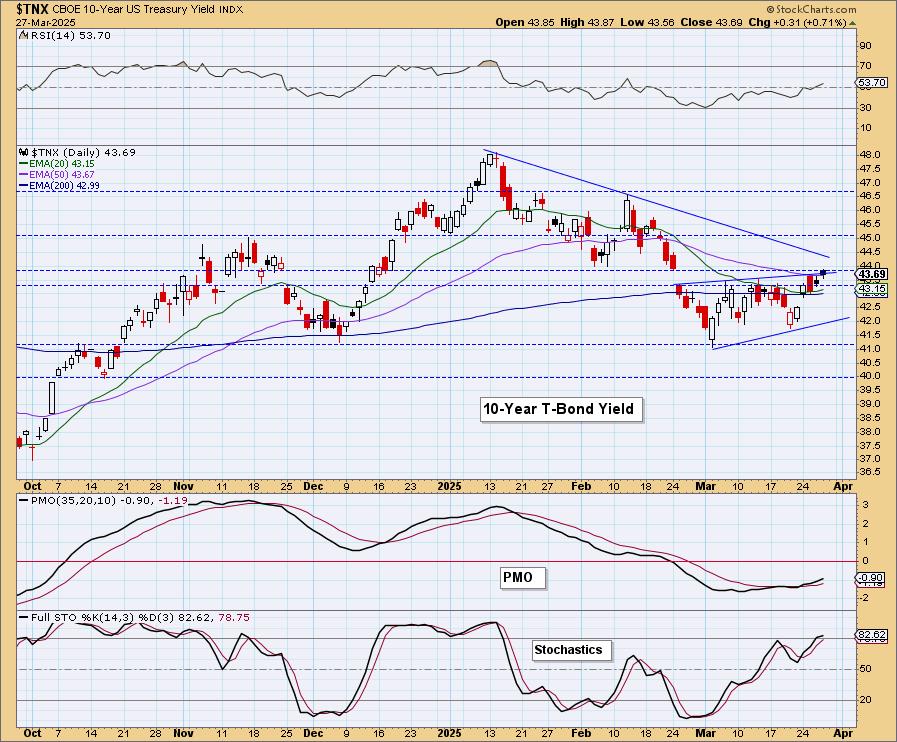Select the 'CBOE 10-Year US Treasury Yield' name
The image size is (897, 742).
click(x=134, y=9)
